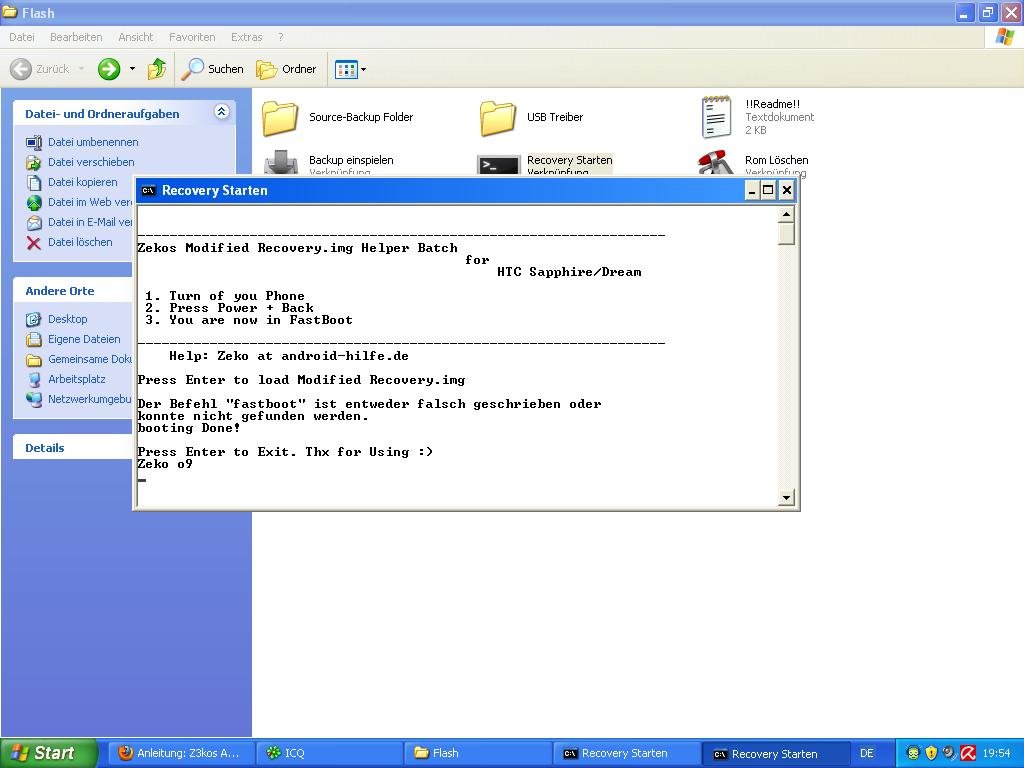This screenshot has height=768, width=1024.
Task: Click the red antivirus tray icon
Action: coord(968,753)
